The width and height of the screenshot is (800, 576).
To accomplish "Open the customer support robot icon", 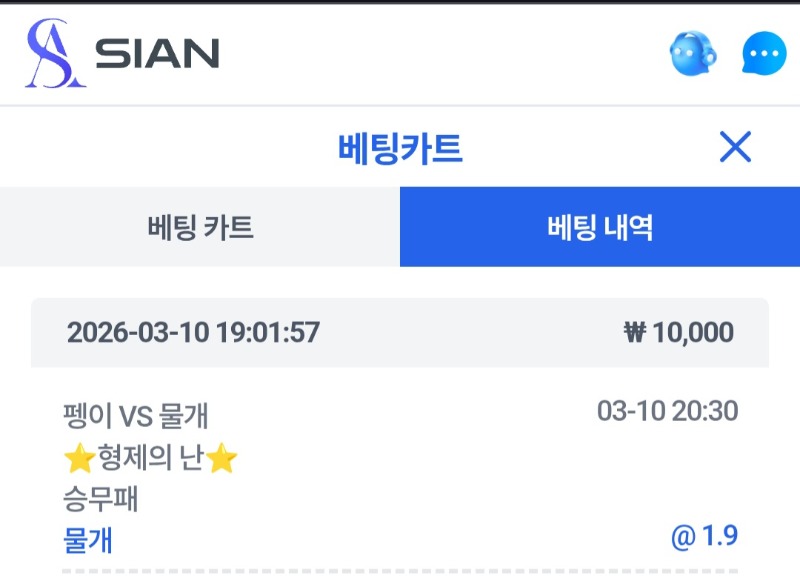I will coord(694,53).
